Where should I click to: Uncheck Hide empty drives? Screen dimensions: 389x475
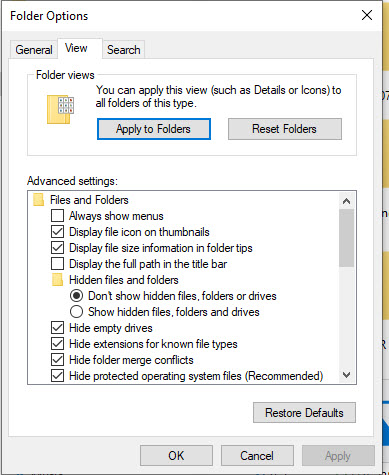[x=57, y=328]
